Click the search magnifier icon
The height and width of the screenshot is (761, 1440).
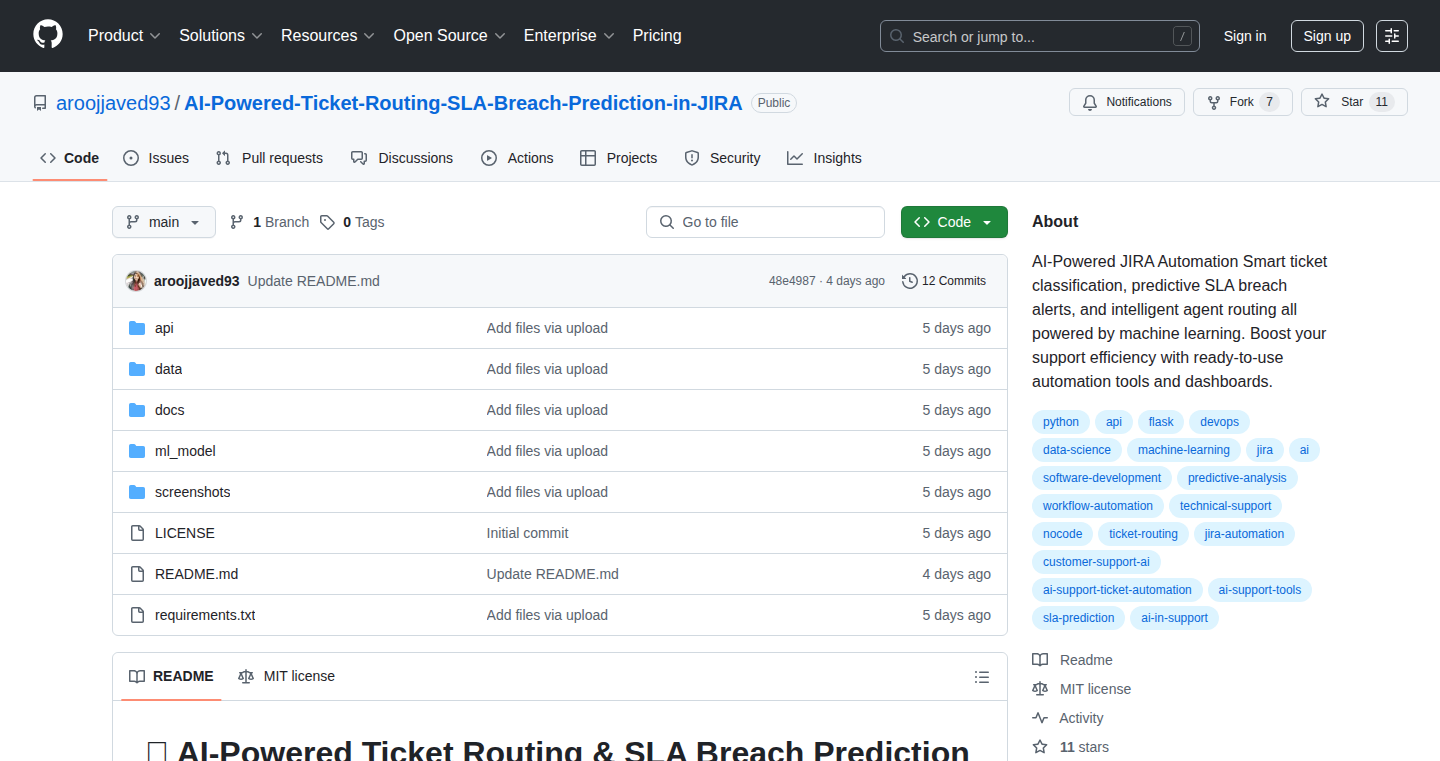point(897,36)
